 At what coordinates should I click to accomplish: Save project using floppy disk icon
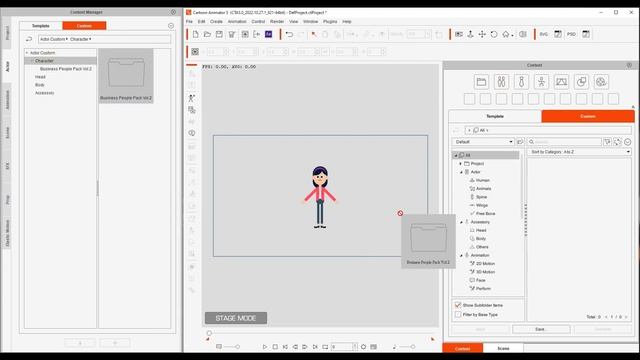coord(219,34)
